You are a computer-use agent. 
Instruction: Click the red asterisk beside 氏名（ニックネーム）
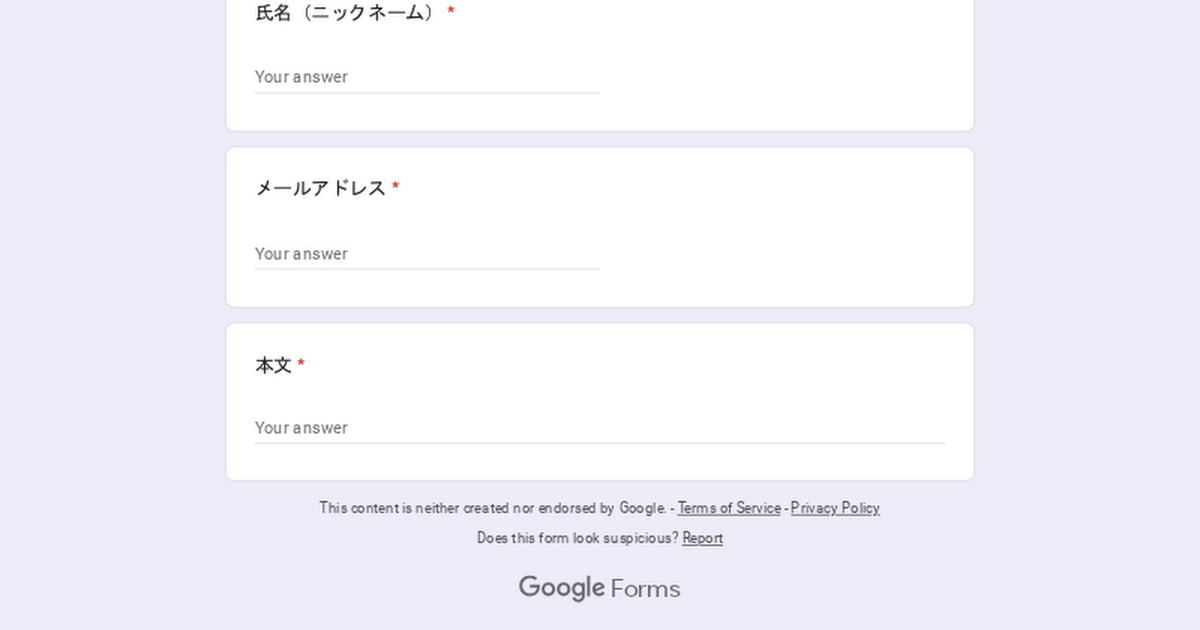pyautogui.click(x=451, y=12)
